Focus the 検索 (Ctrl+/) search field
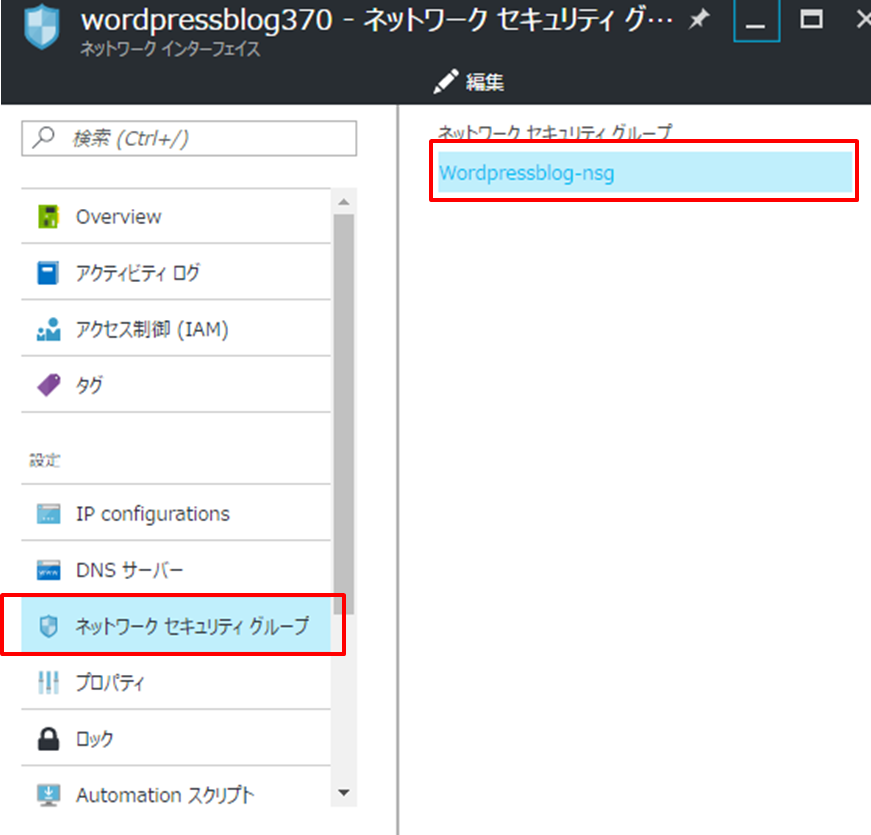The image size is (871, 835). [189, 138]
